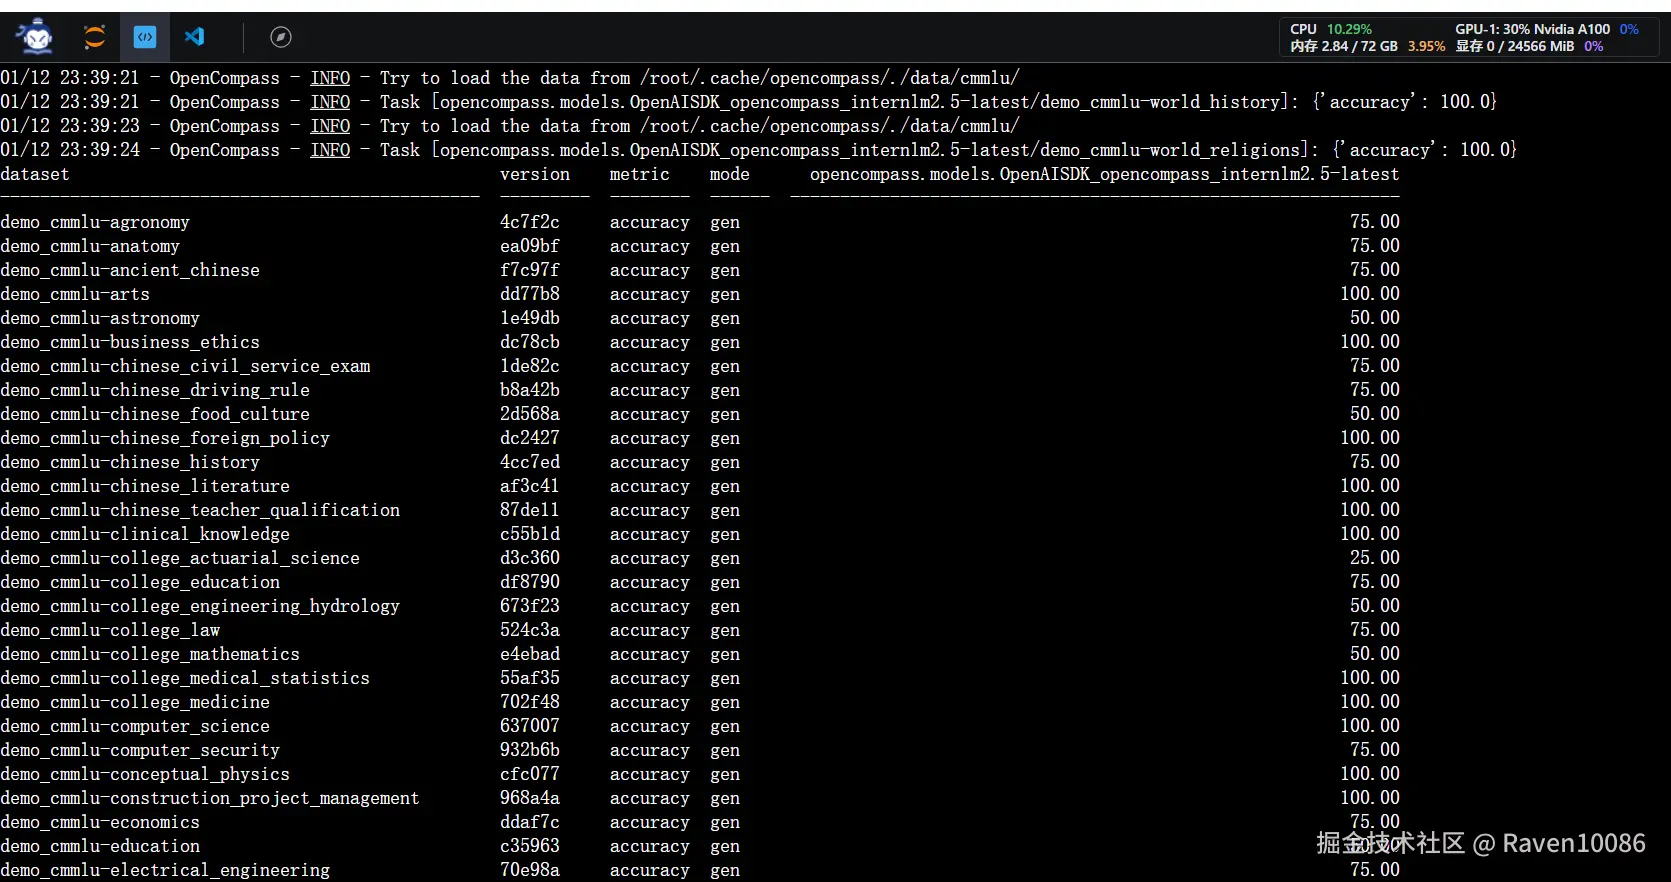Click the 'metric' column header
The height and width of the screenshot is (882, 1671).
[x=640, y=174]
